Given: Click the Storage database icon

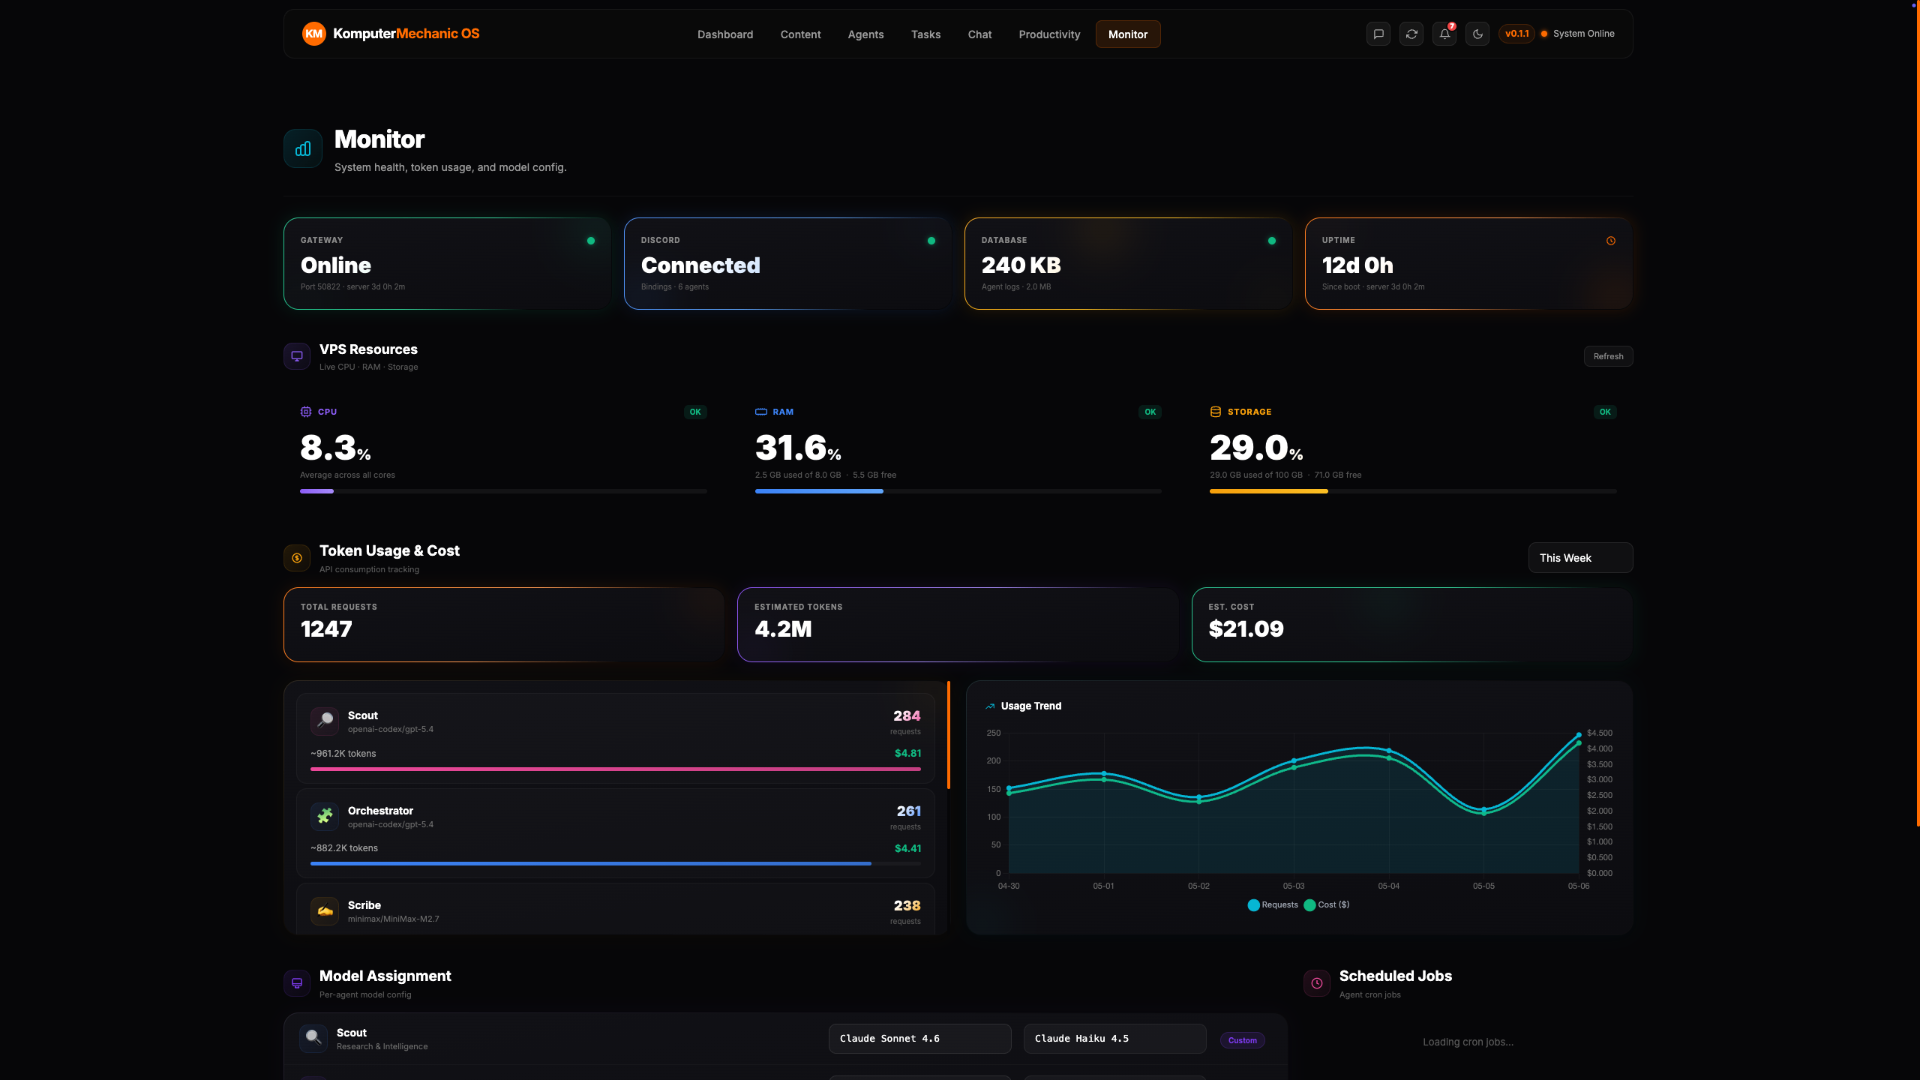Looking at the screenshot, I should (x=1216, y=412).
